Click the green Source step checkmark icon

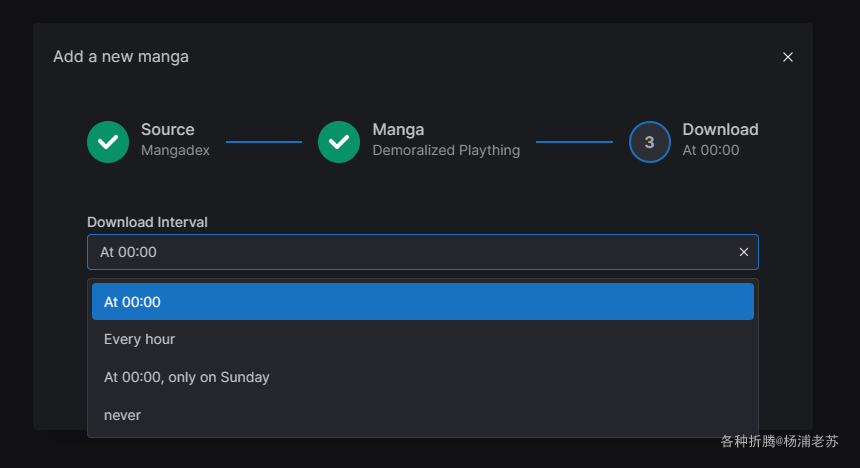coord(108,142)
